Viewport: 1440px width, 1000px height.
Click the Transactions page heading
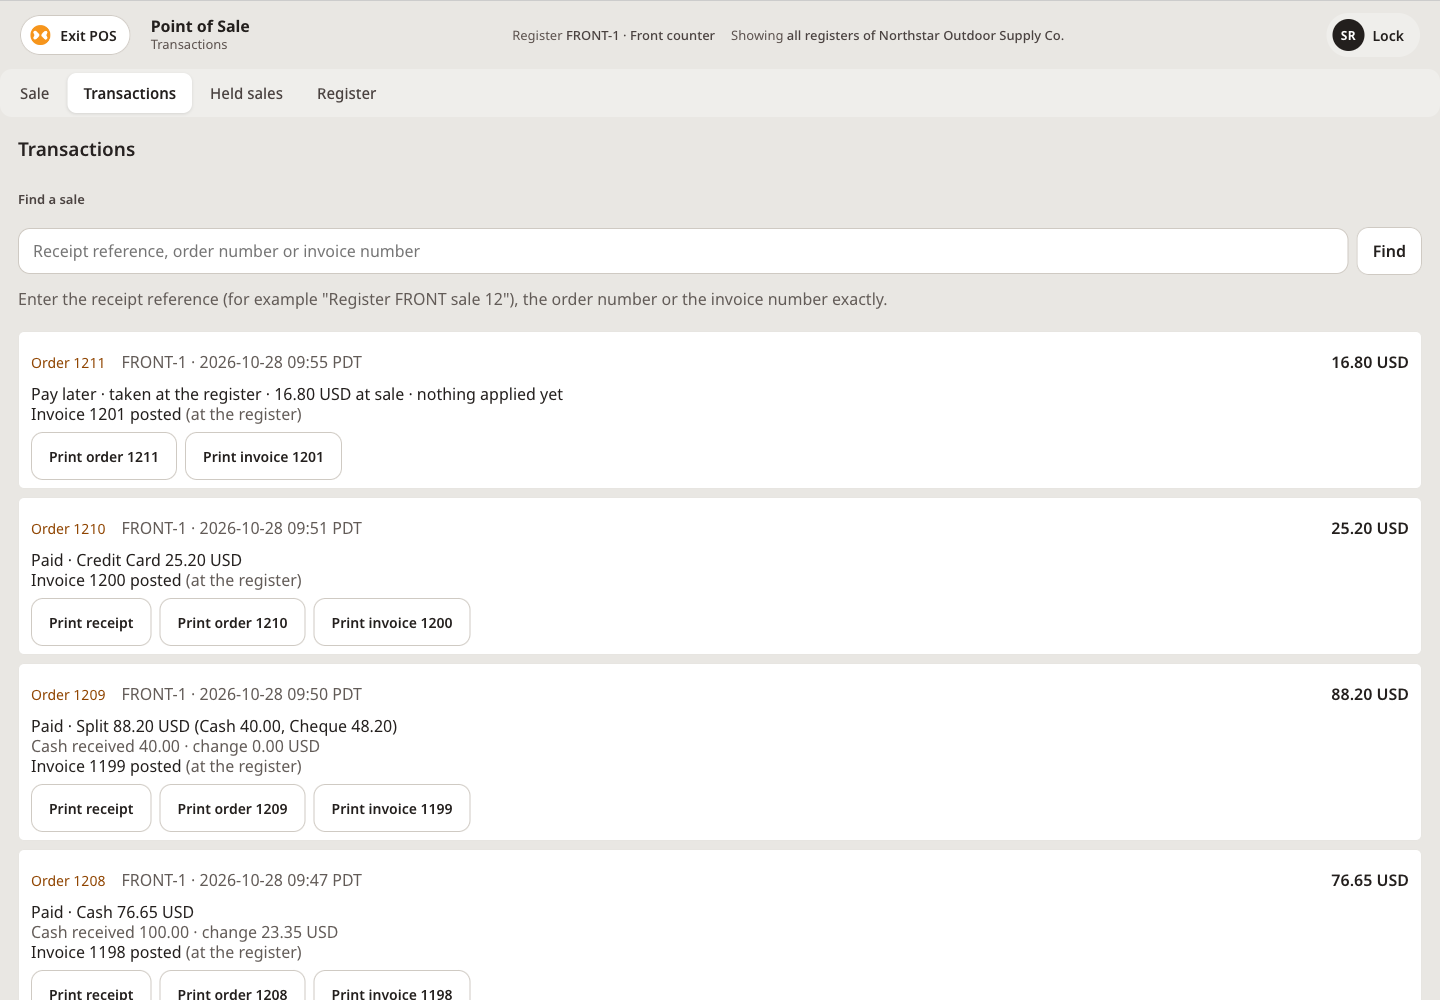coord(76,149)
